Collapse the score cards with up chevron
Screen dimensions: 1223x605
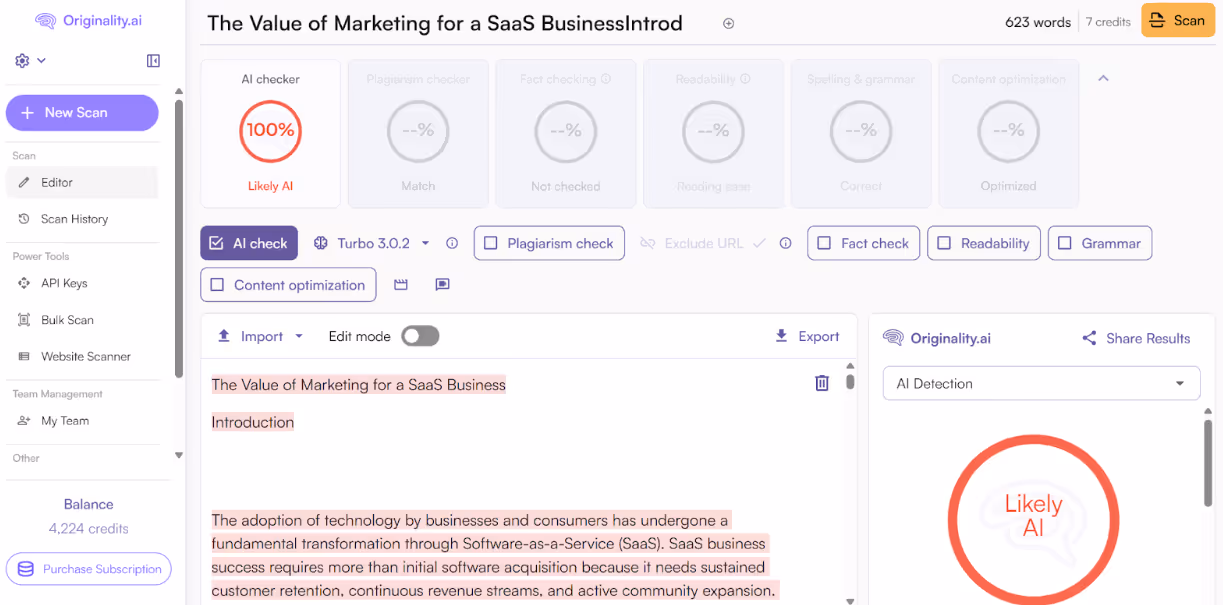[x=1103, y=78]
